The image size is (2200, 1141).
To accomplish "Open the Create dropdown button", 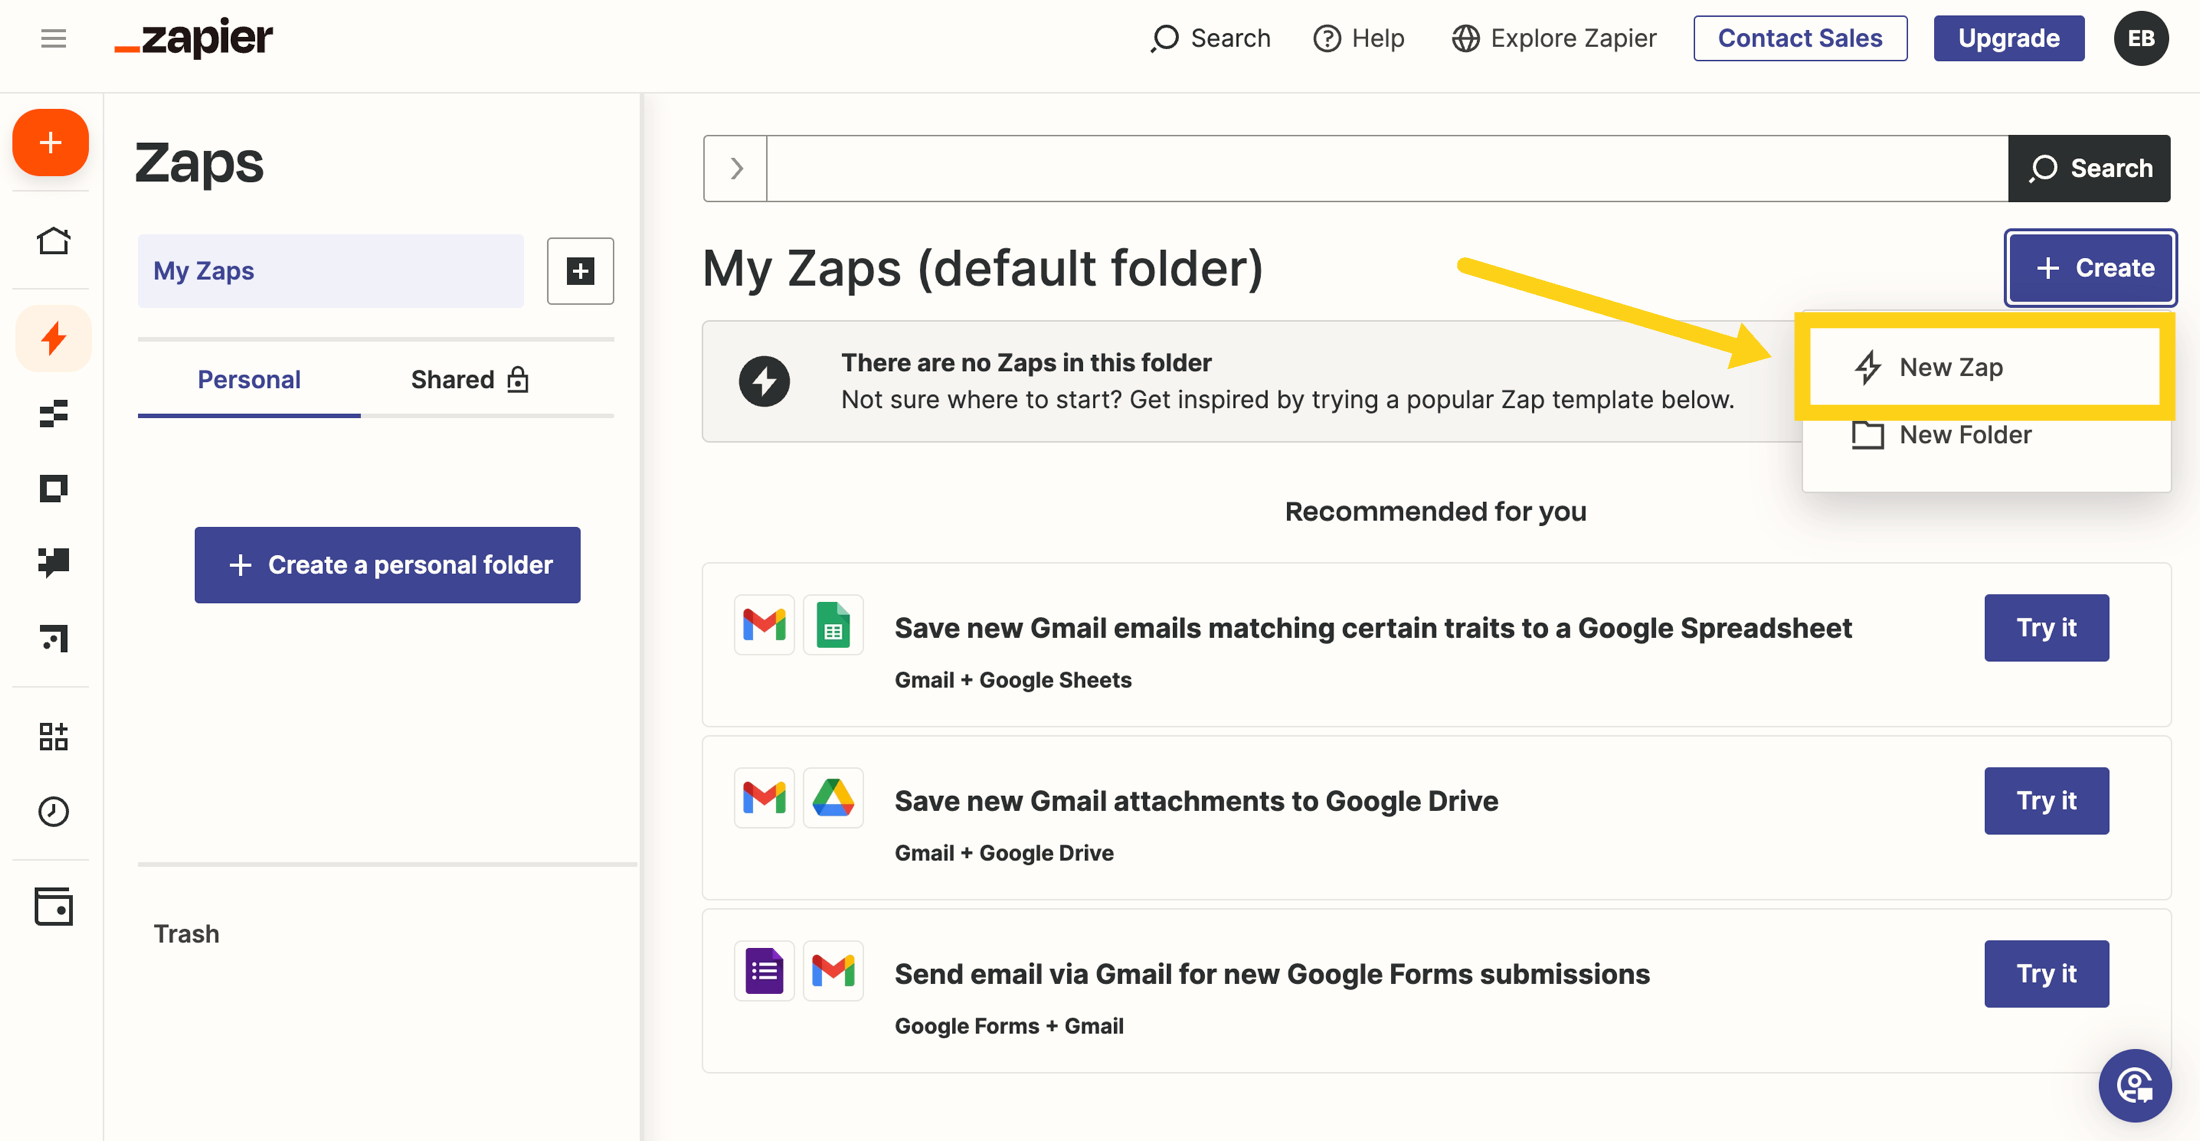I will [x=2090, y=268].
